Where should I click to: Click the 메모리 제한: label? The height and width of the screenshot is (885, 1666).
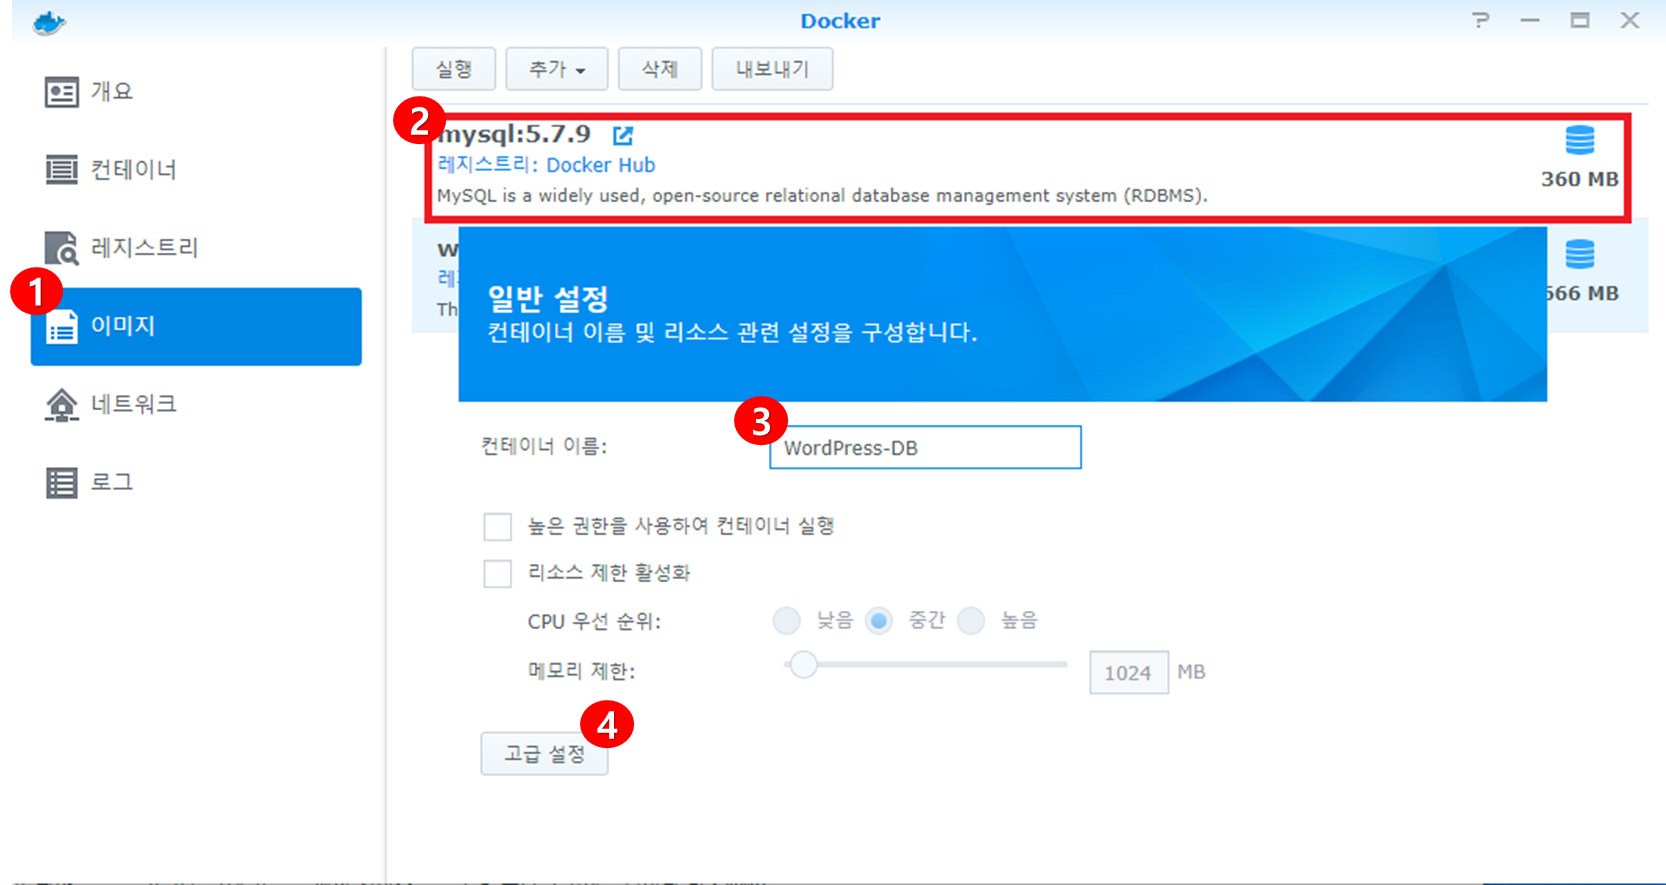point(581,671)
